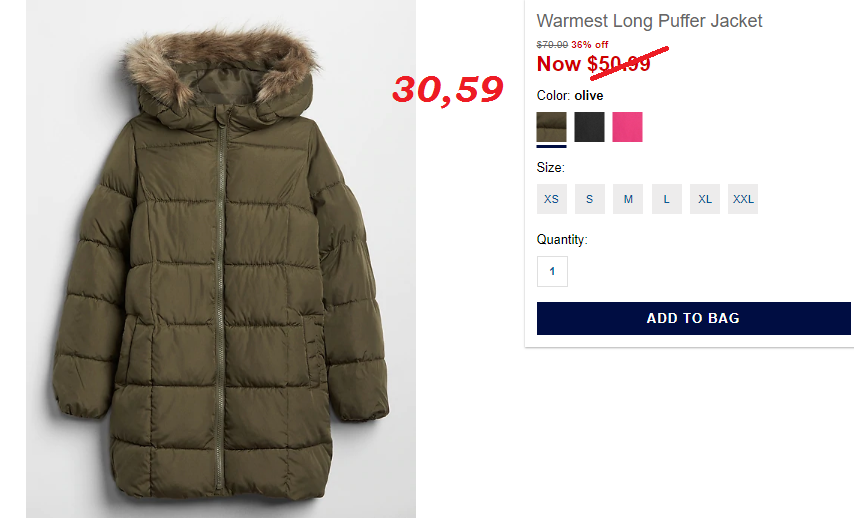Click the Quantity input box

point(552,271)
